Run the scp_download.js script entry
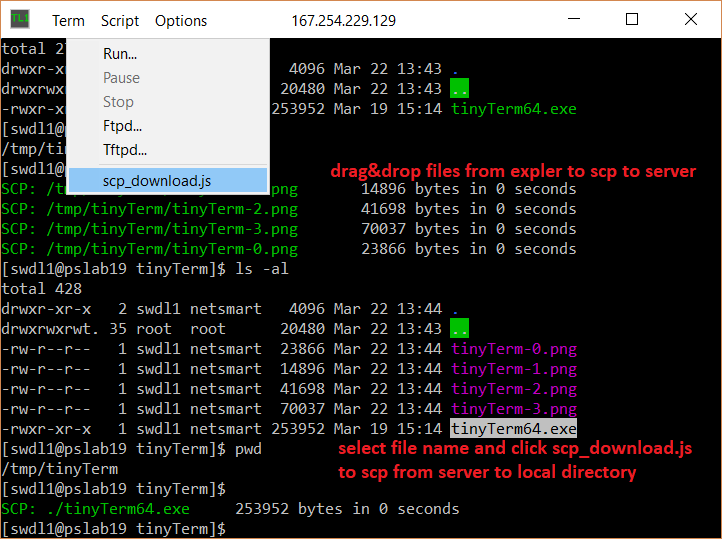Viewport: 722px width, 539px height. coord(168,181)
